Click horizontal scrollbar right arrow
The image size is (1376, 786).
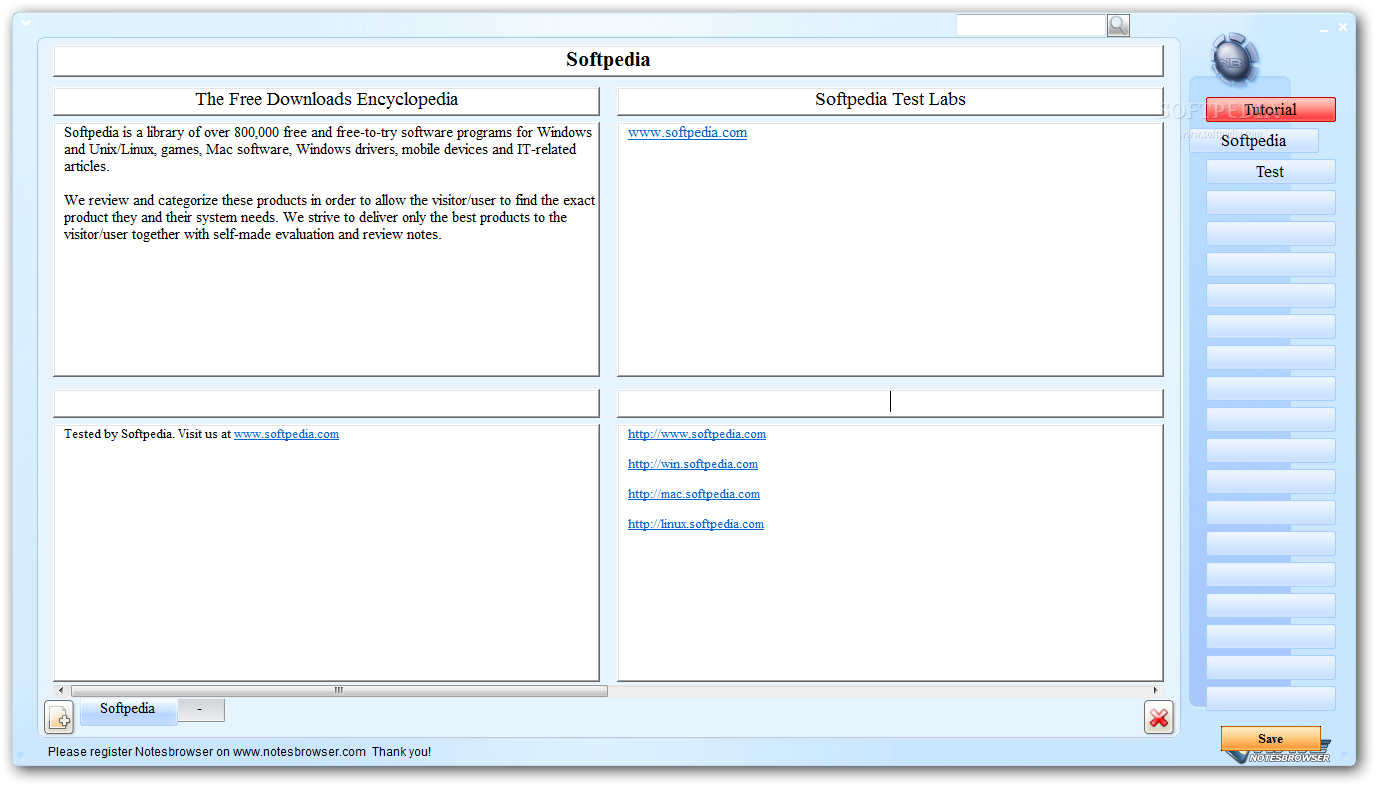[x=1156, y=690]
